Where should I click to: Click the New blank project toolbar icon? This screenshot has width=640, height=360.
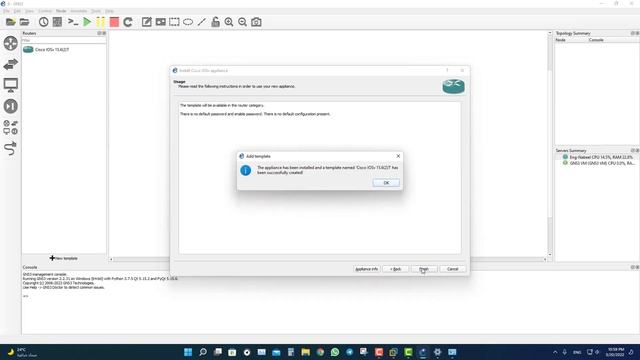click(11, 22)
